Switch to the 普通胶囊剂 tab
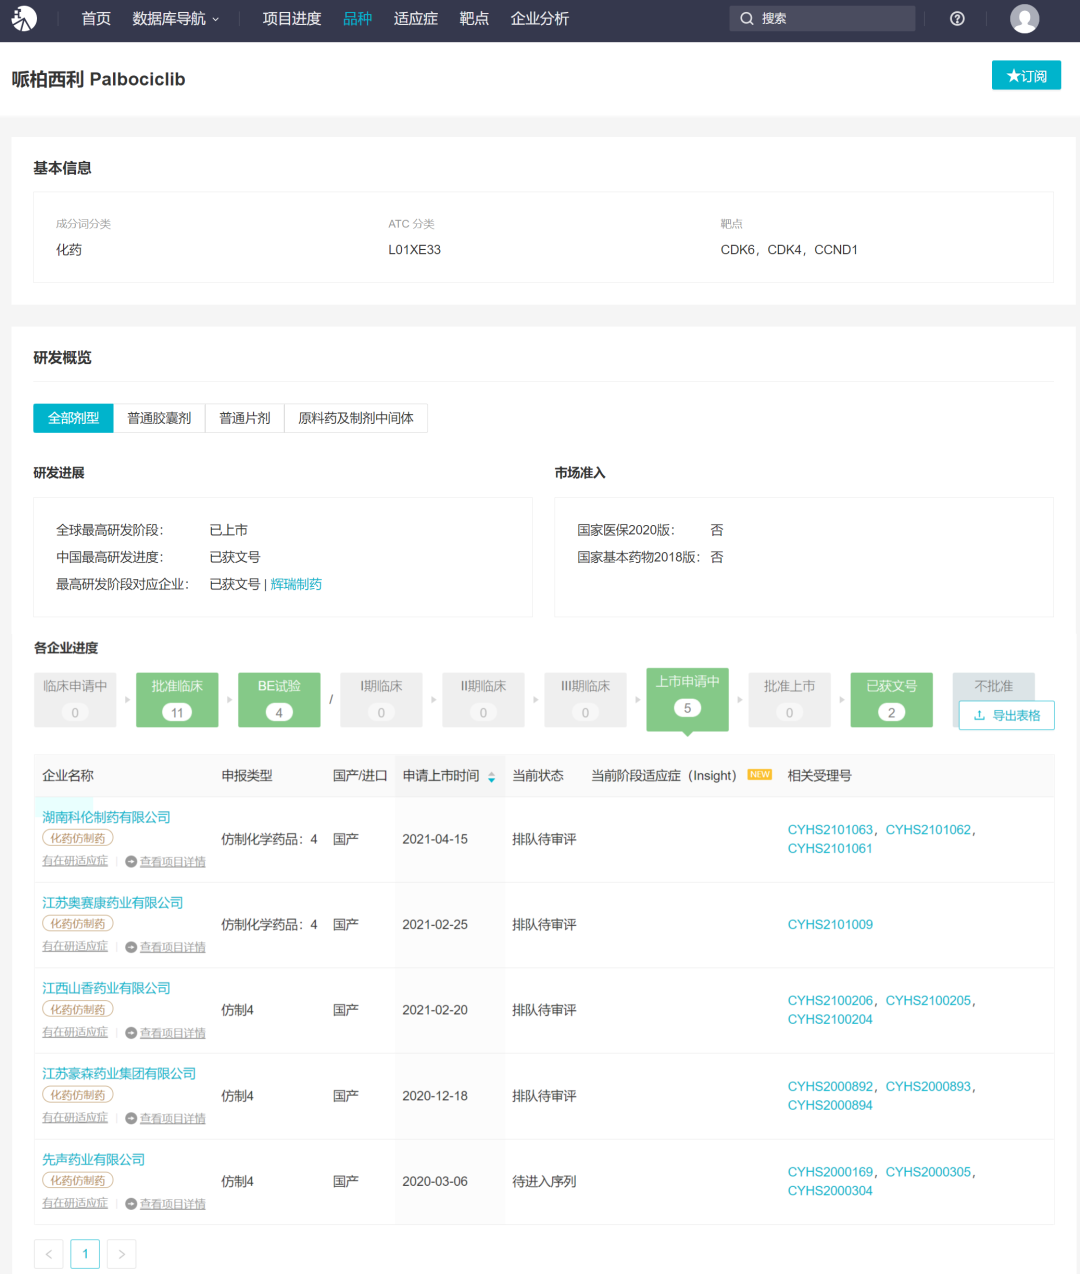The width and height of the screenshot is (1080, 1274). (159, 418)
